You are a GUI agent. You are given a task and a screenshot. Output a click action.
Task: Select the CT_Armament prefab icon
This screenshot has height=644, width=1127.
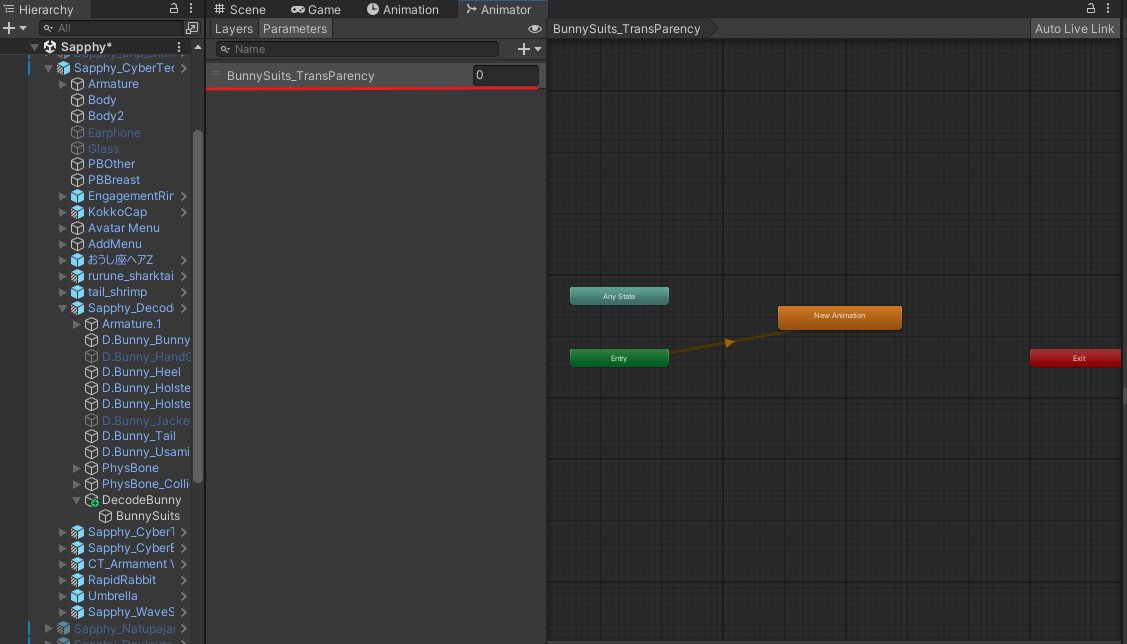pos(78,564)
